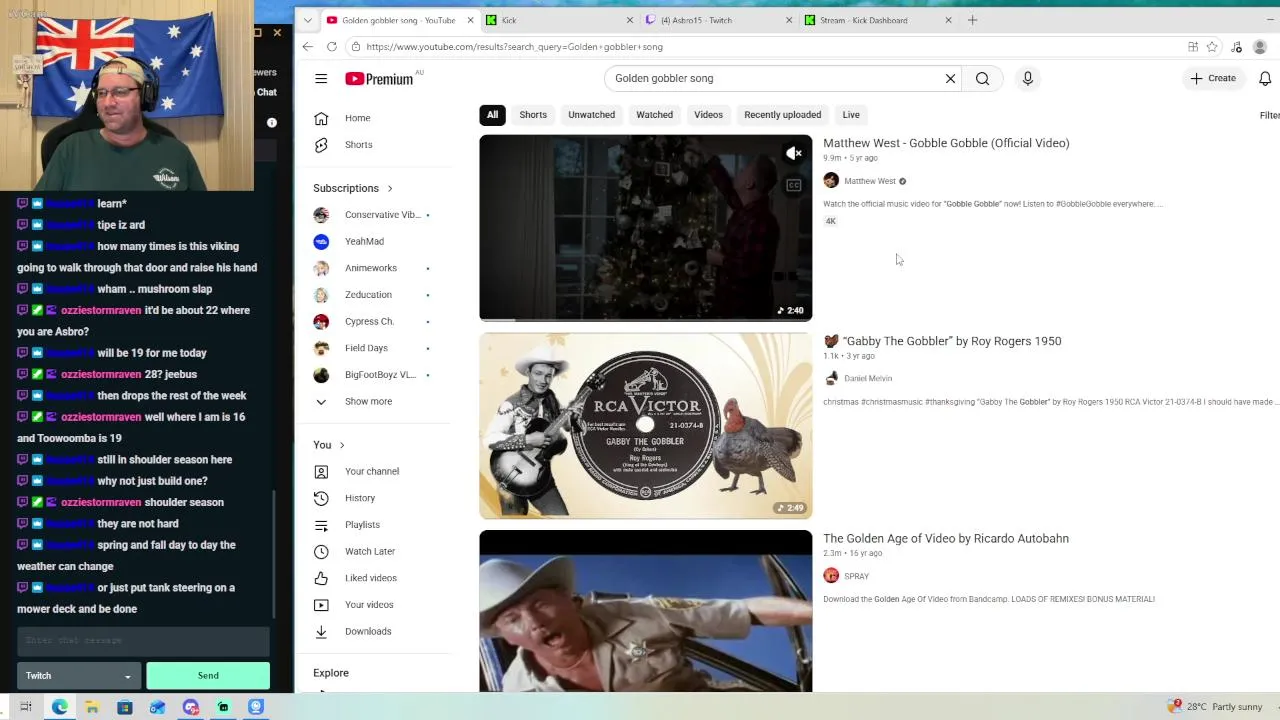The width and height of the screenshot is (1280, 720).
Task: Open the Twitch platform dropdown in chat
Action: (x=78, y=676)
